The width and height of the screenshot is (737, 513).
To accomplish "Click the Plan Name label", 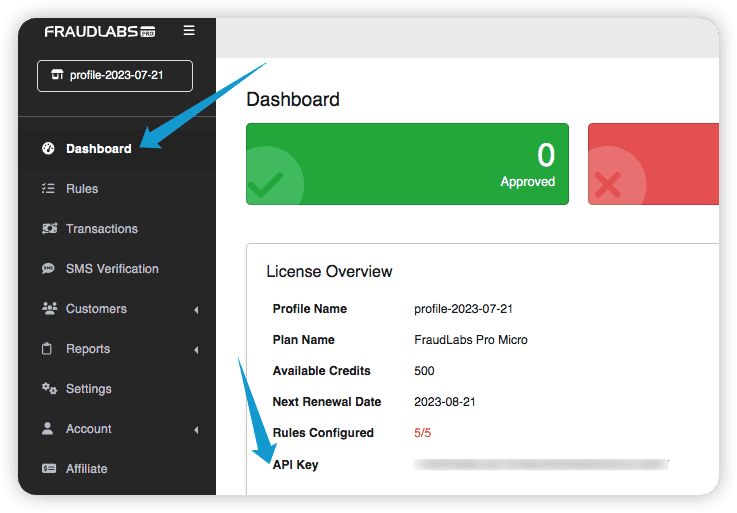I will tap(304, 339).
